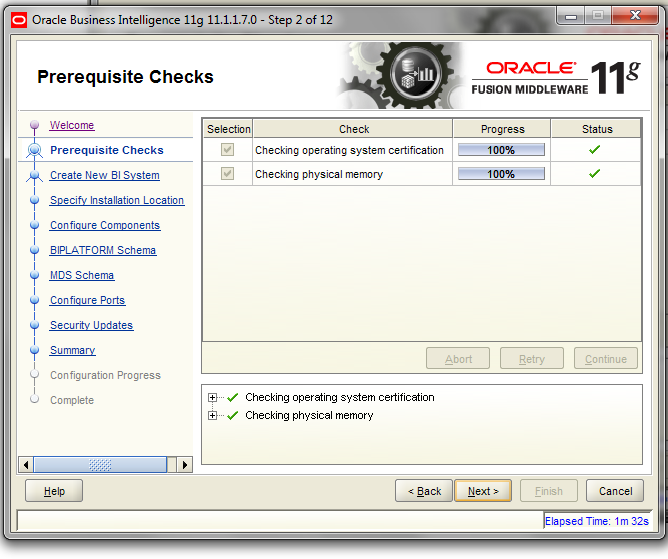Select 'Checking operating system certification' log line
This screenshot has height=559, width=668.
pos(340,397)
